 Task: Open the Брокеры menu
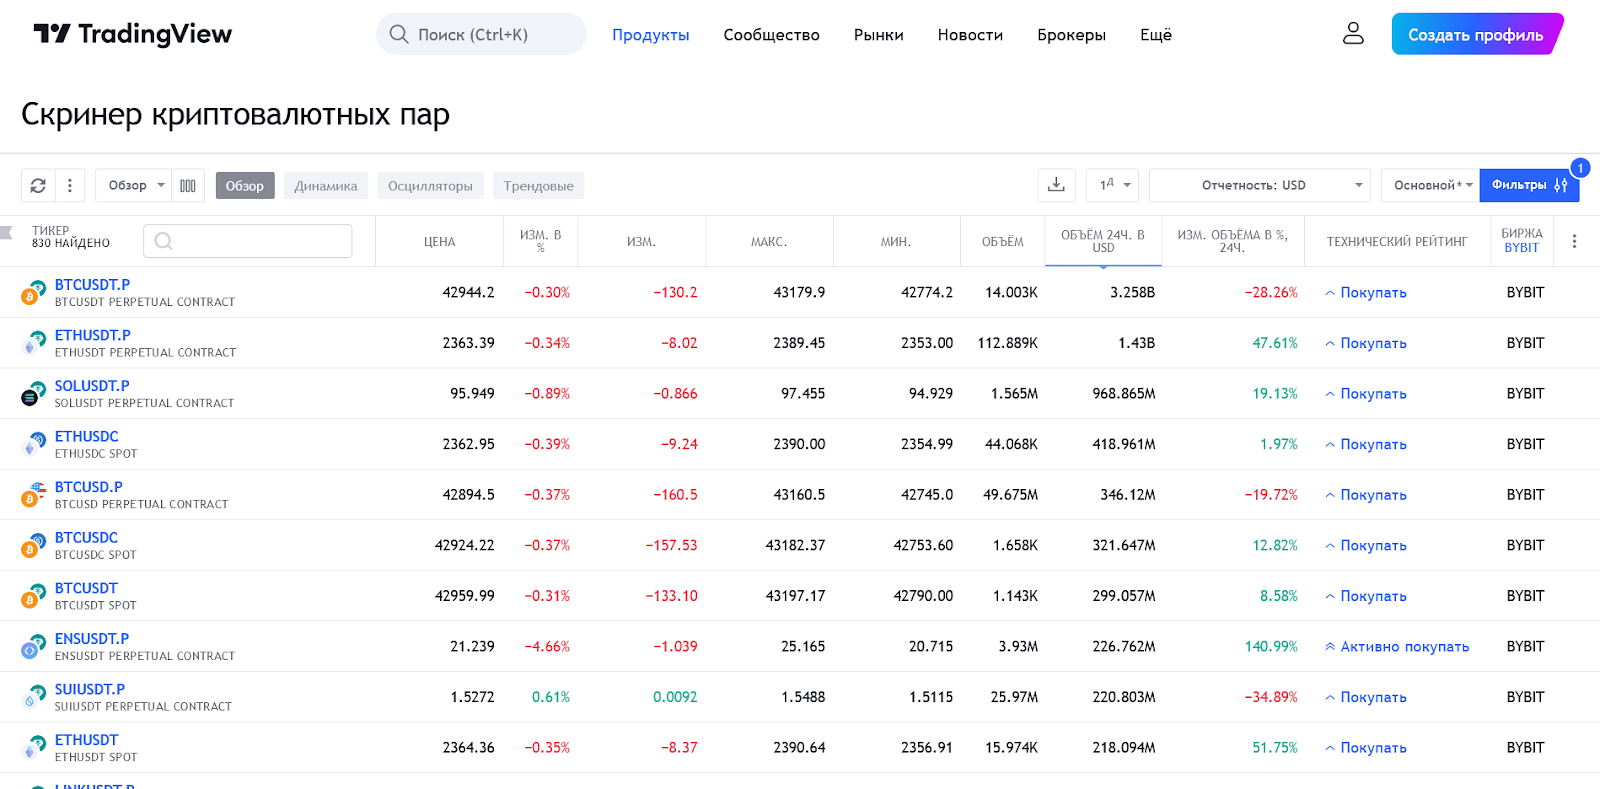point(1071,35)
